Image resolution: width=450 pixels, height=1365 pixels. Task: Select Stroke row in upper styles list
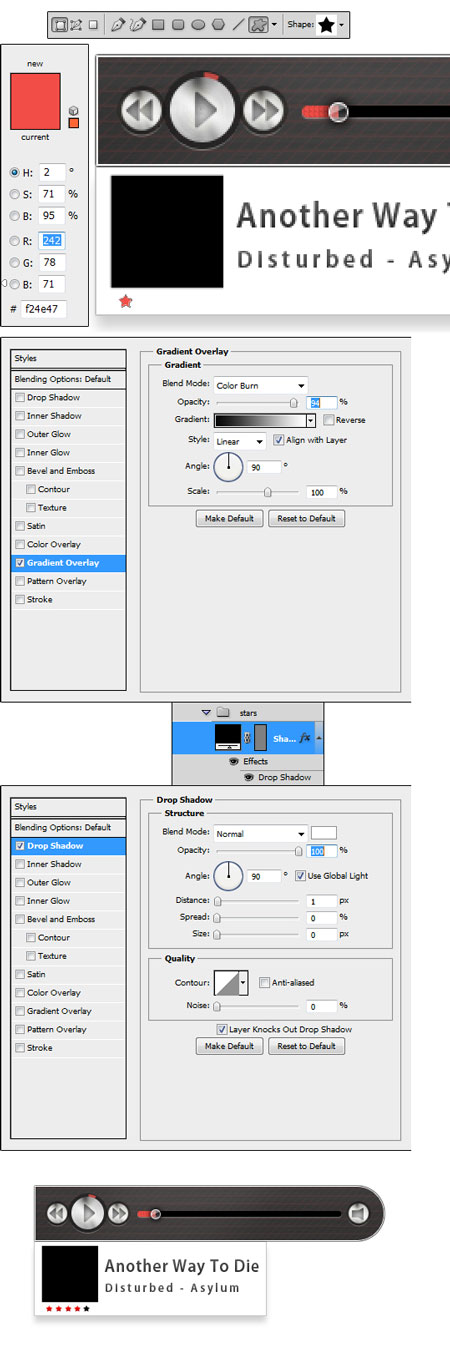pos(69,600)
